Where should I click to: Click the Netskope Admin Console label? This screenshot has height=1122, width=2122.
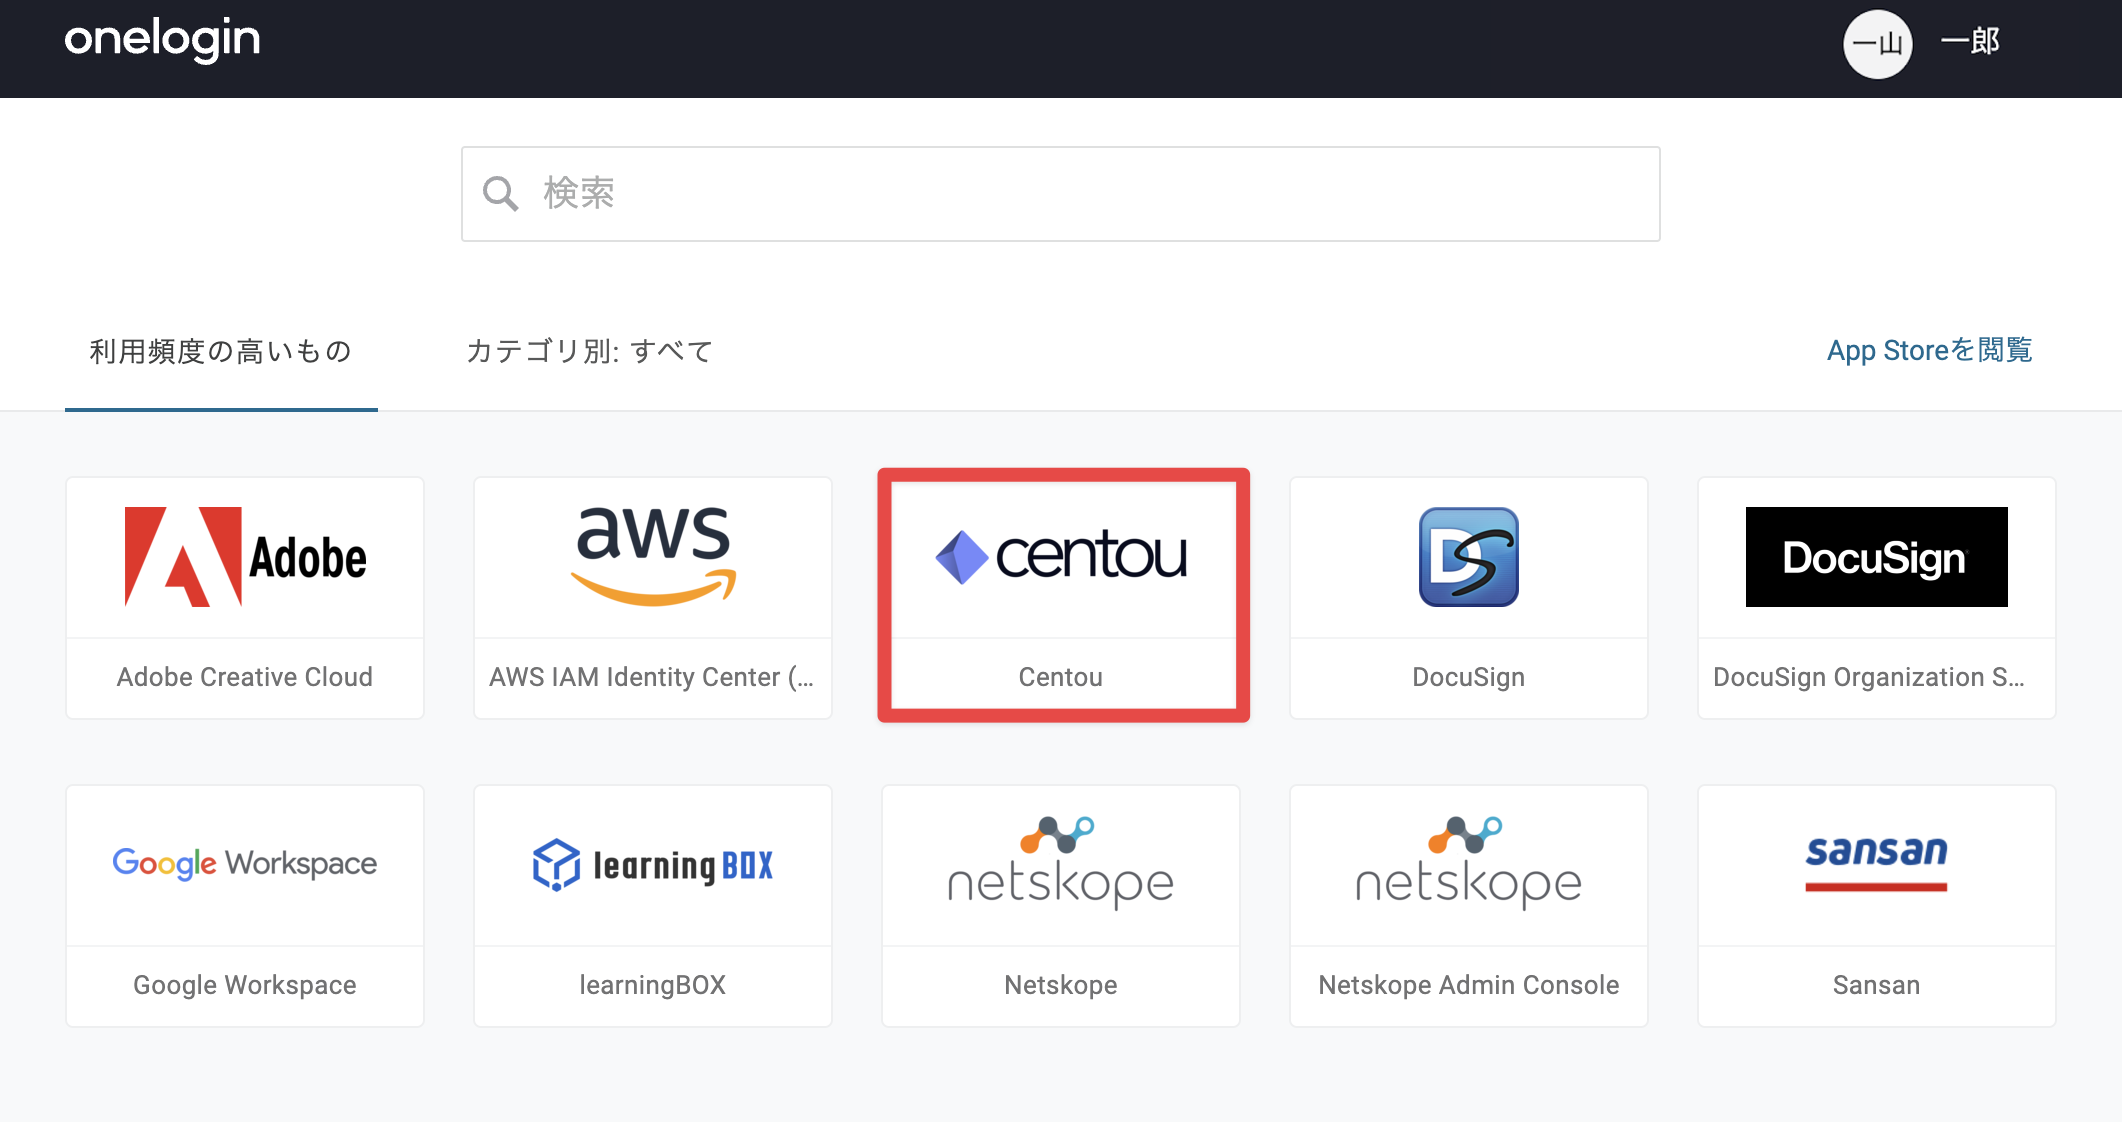[1469, 985]
